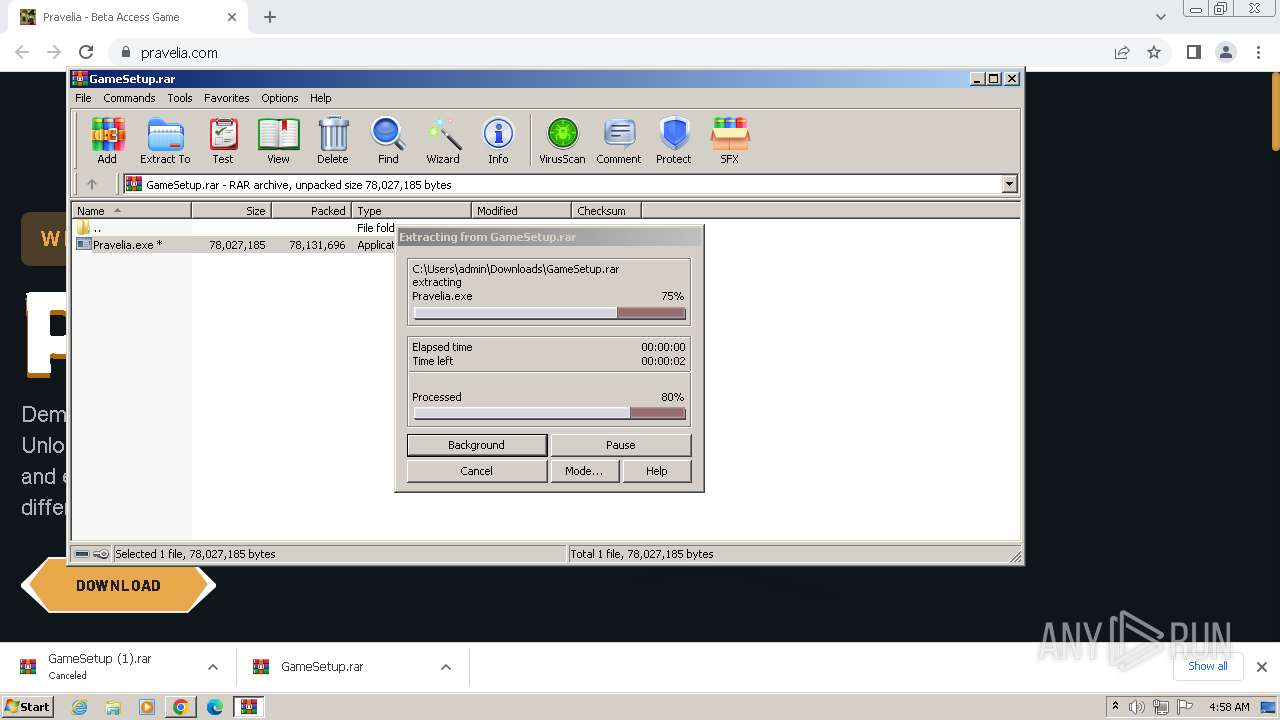Click the Mode... button
Viewport: 1280px width, 720px height.
coord(584,471)
